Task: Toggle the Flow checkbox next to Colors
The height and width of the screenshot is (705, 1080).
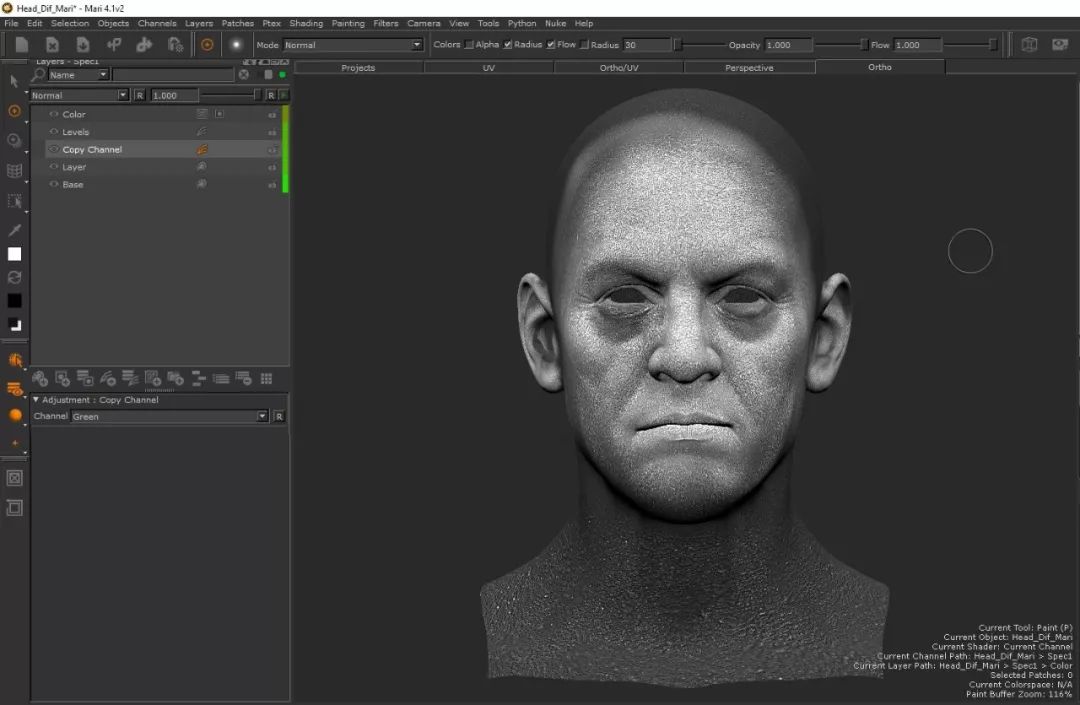Action: point(551,45)
